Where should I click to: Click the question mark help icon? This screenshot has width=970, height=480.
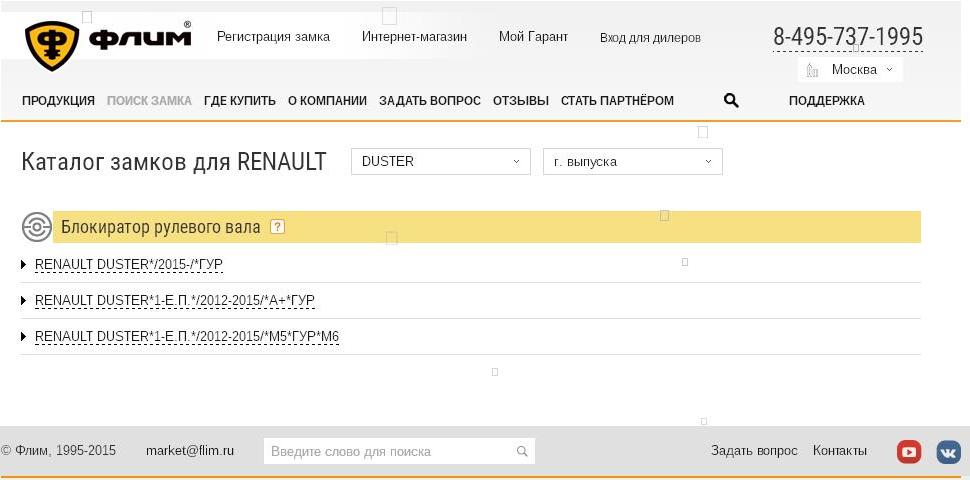click(x=278, y=227)
